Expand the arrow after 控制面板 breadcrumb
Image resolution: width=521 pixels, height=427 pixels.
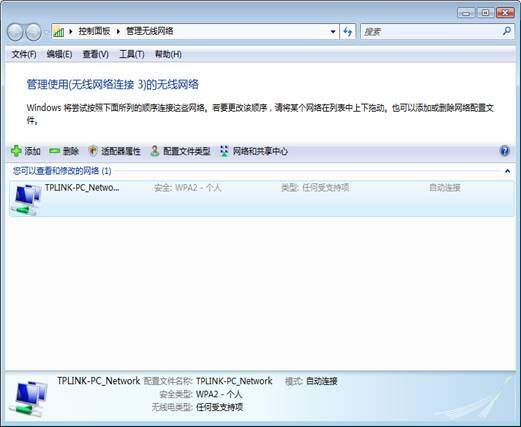118,31
